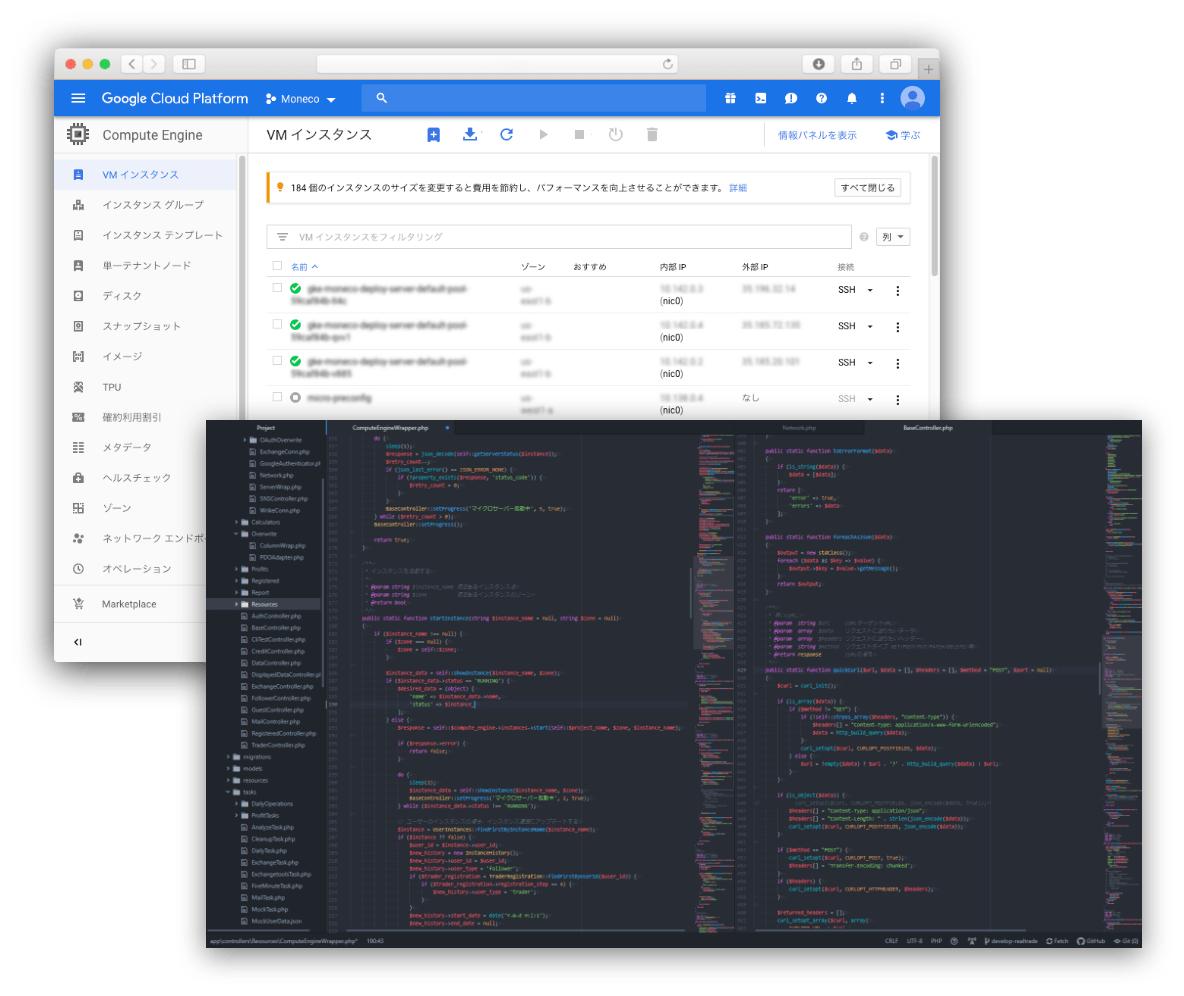Collapse the Compute Engine side menu
Image resolution: width=1184 pixels, height=996 pixels.
point(78,642)
